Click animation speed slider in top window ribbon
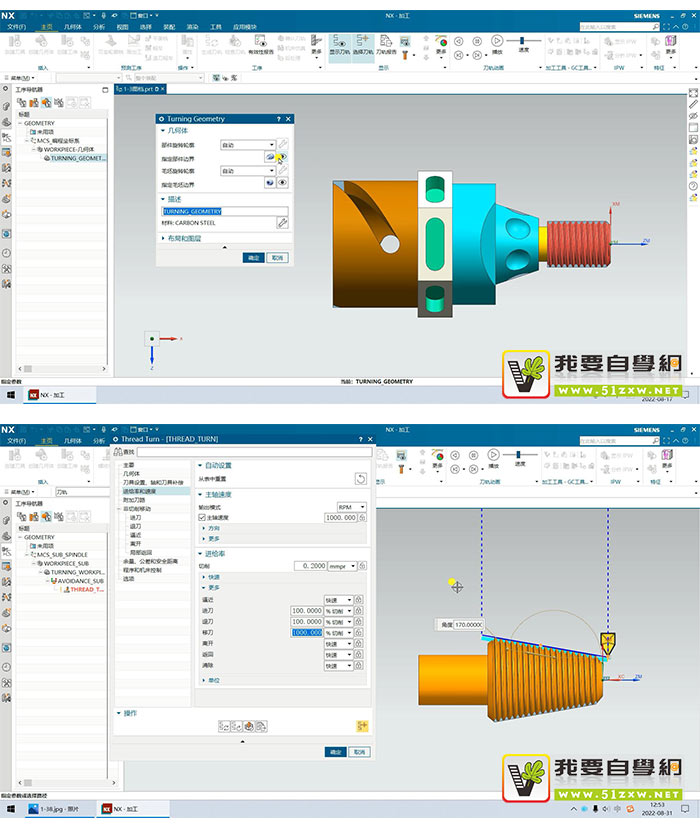Screen dimensions: 700x826 point(523,41)
